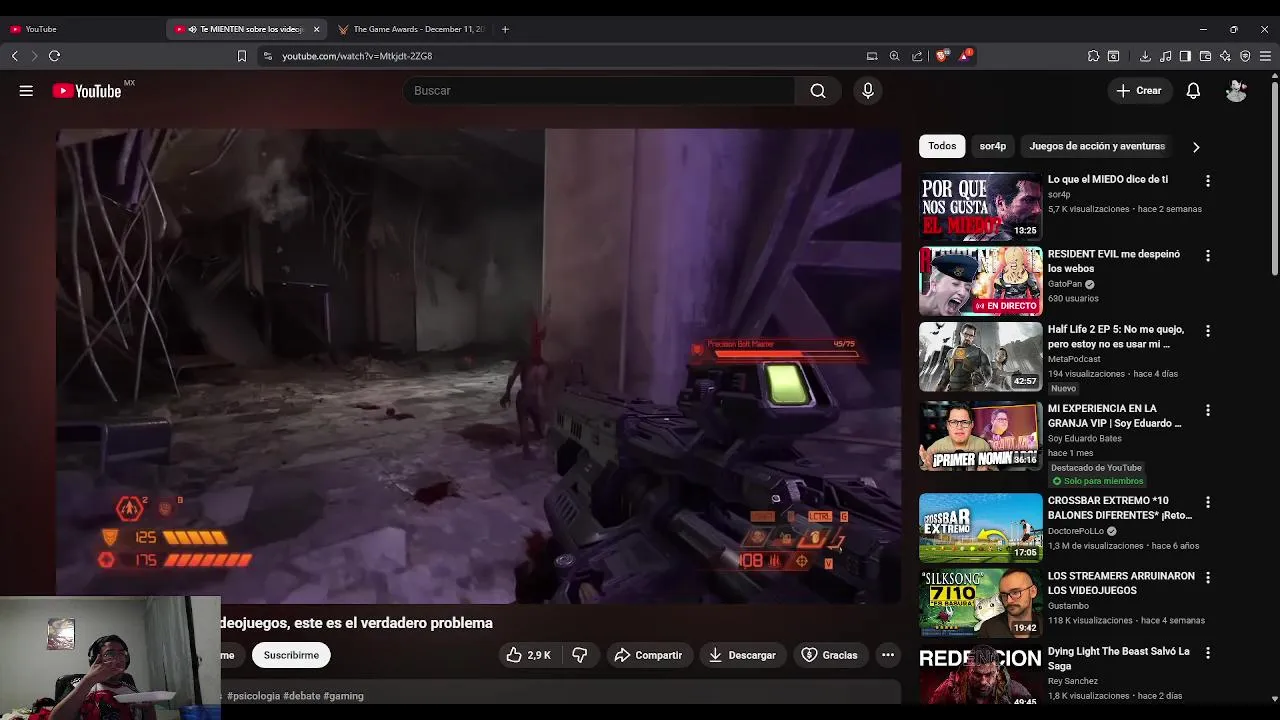The height and width of the screenshot is (720, 1280).
Task: Open a new browser tab
Action: 505,29
